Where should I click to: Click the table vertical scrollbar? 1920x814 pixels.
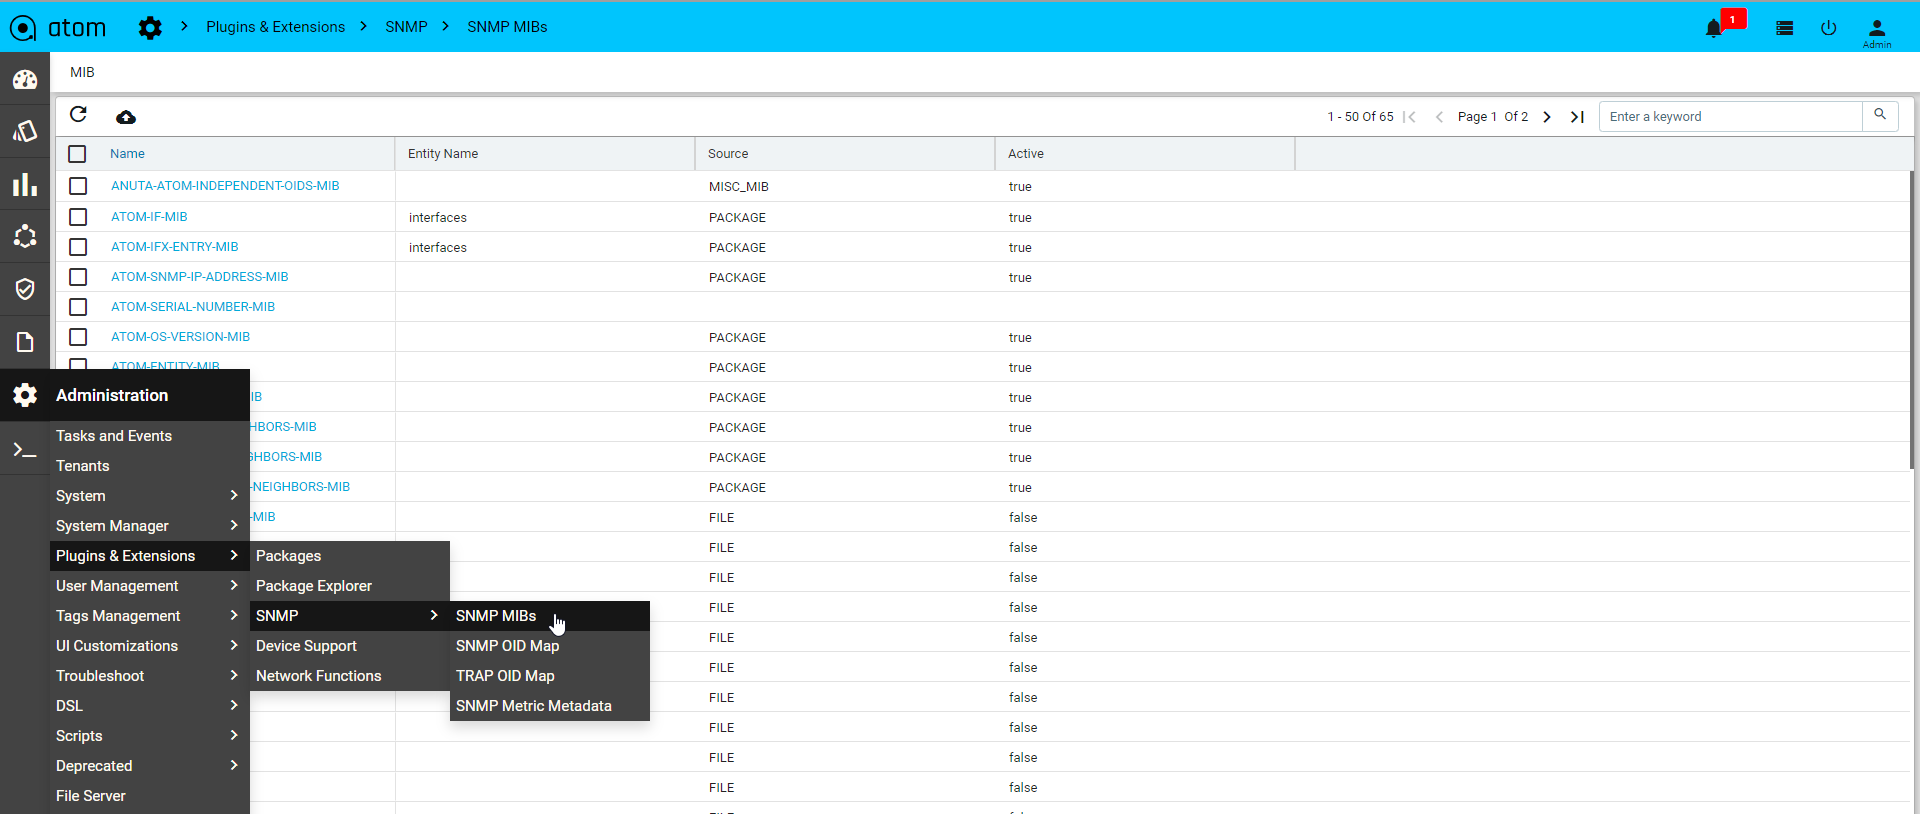[x=1914, y=320]
